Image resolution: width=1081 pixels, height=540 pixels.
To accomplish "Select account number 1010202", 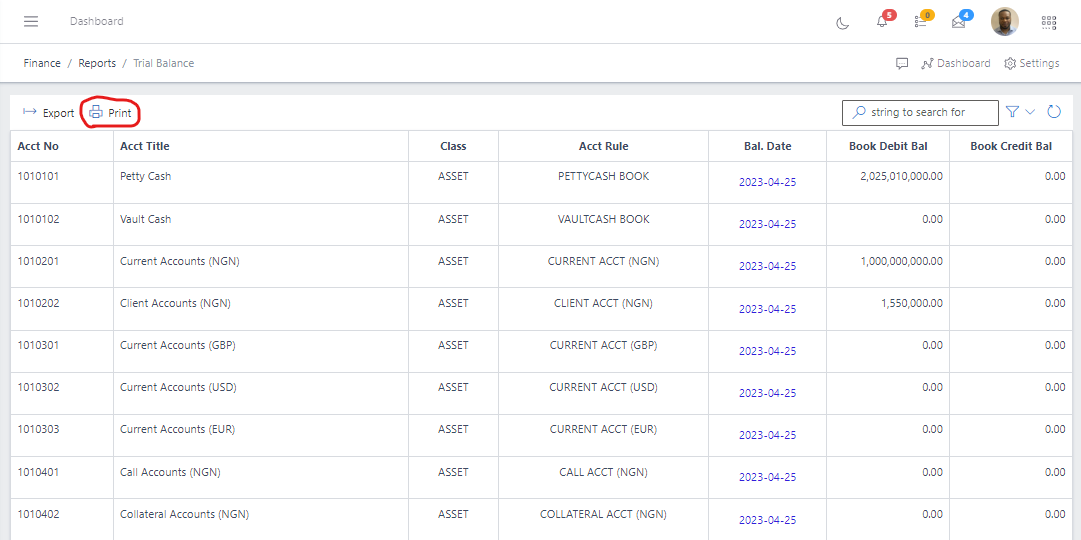I will coord(38,303).
